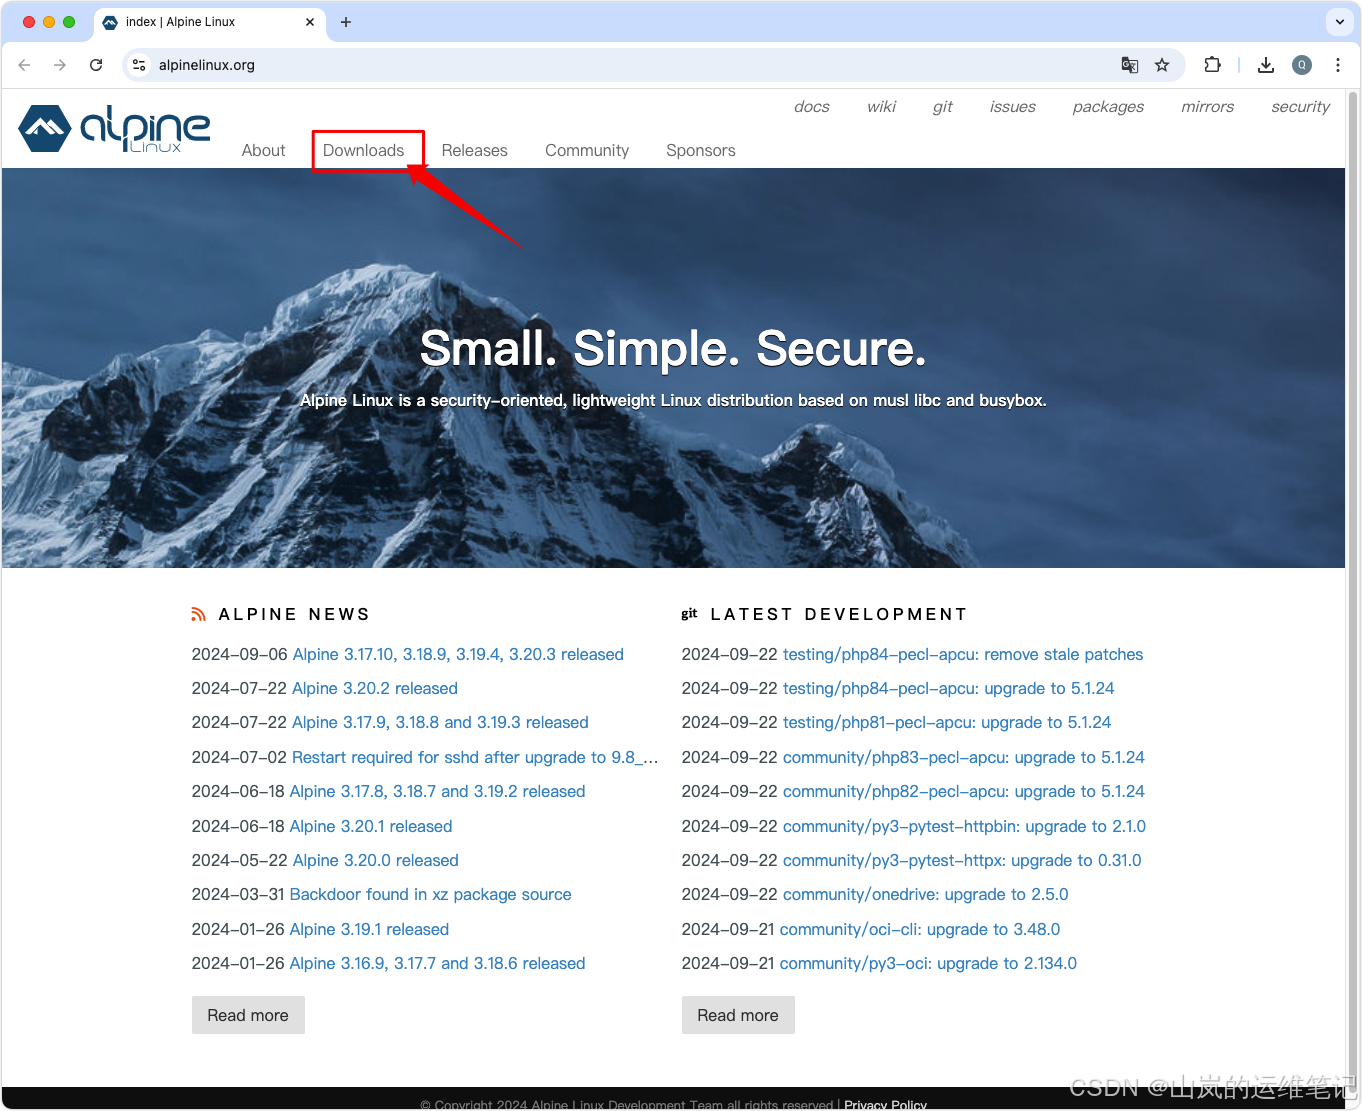Click the Alpine News RSS icon
Viewport: 1362px width, 1111px height.
[x=199, y=614]
